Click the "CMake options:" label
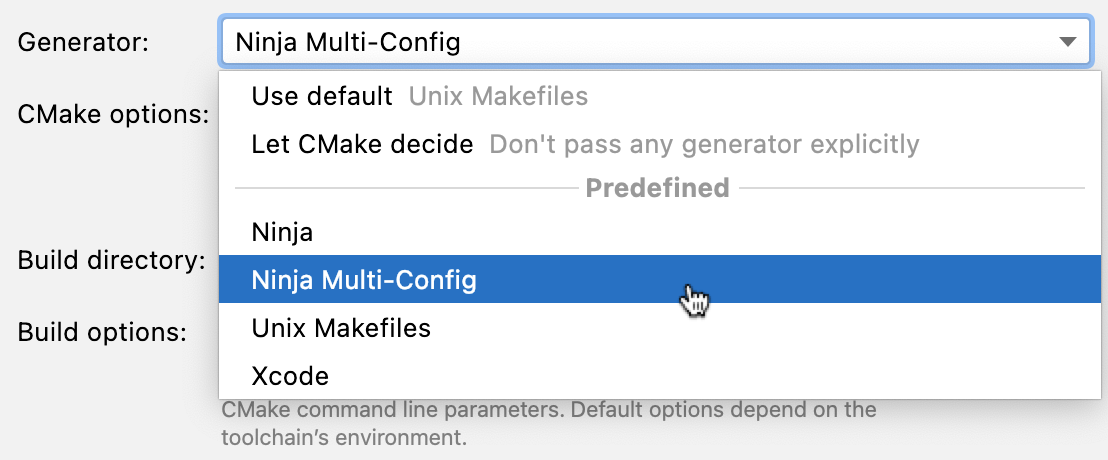Image resolution: width=1108 pixels, height=460 pixels. [x=113, y=114]
